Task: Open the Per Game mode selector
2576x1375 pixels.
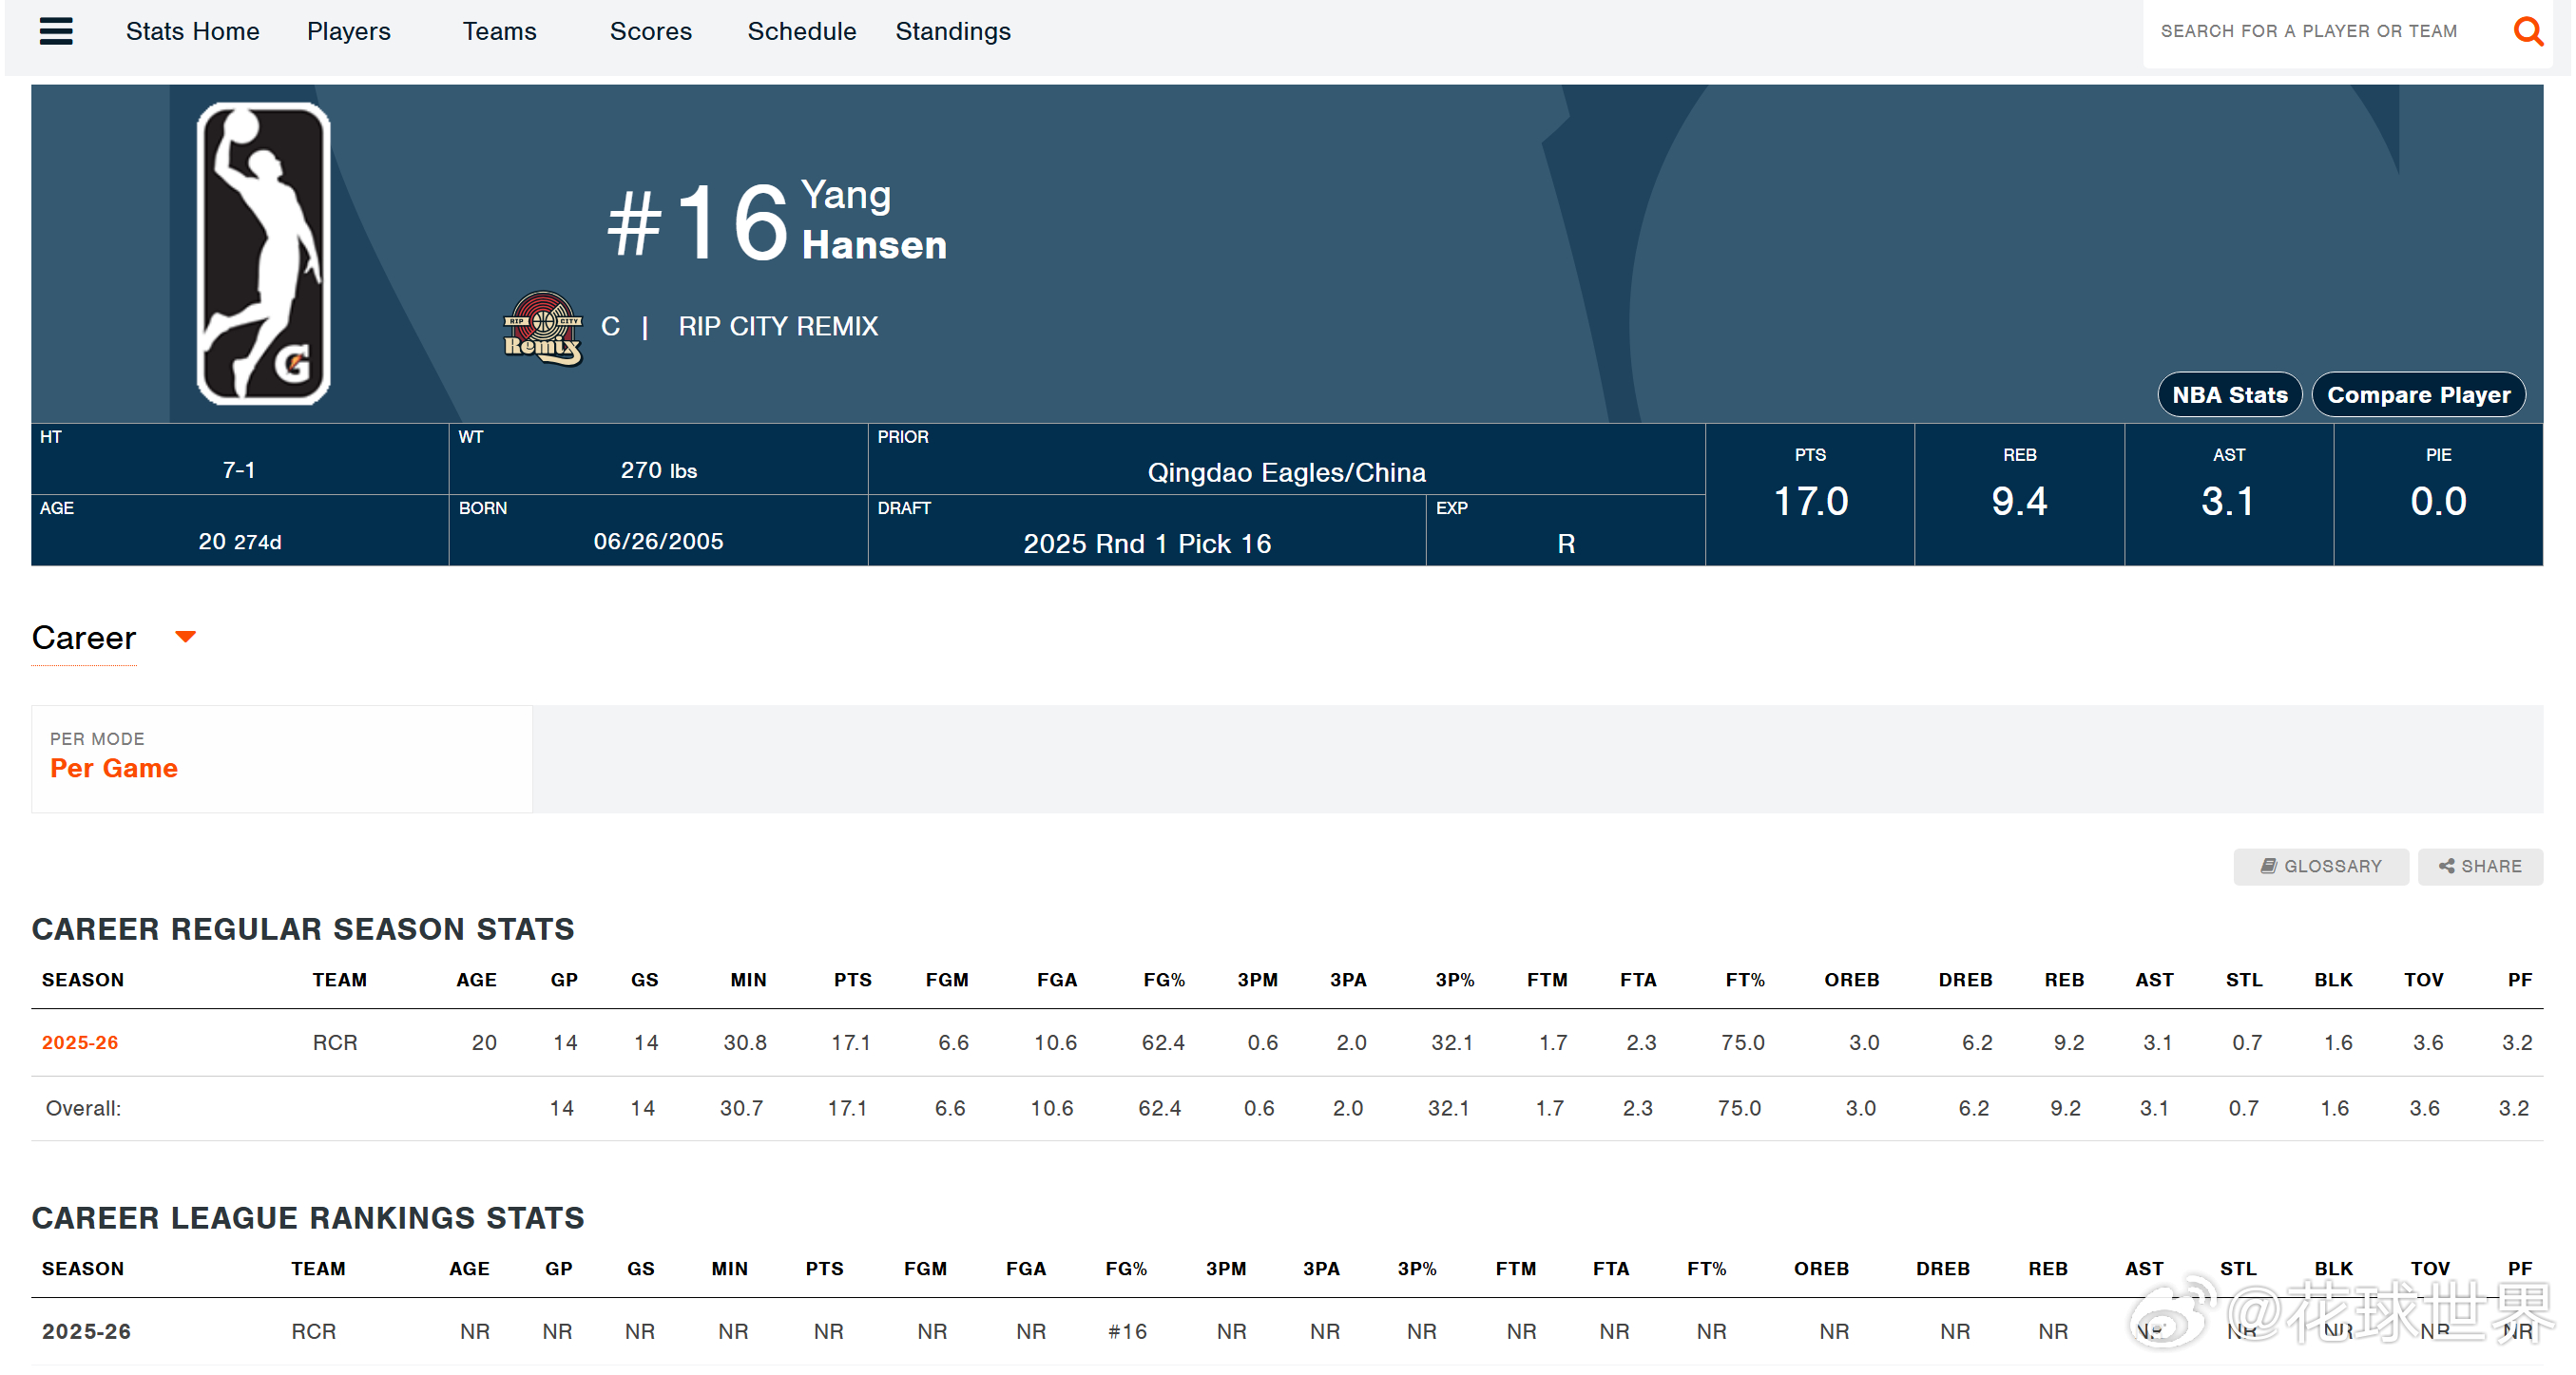Action: click(114, 768)
